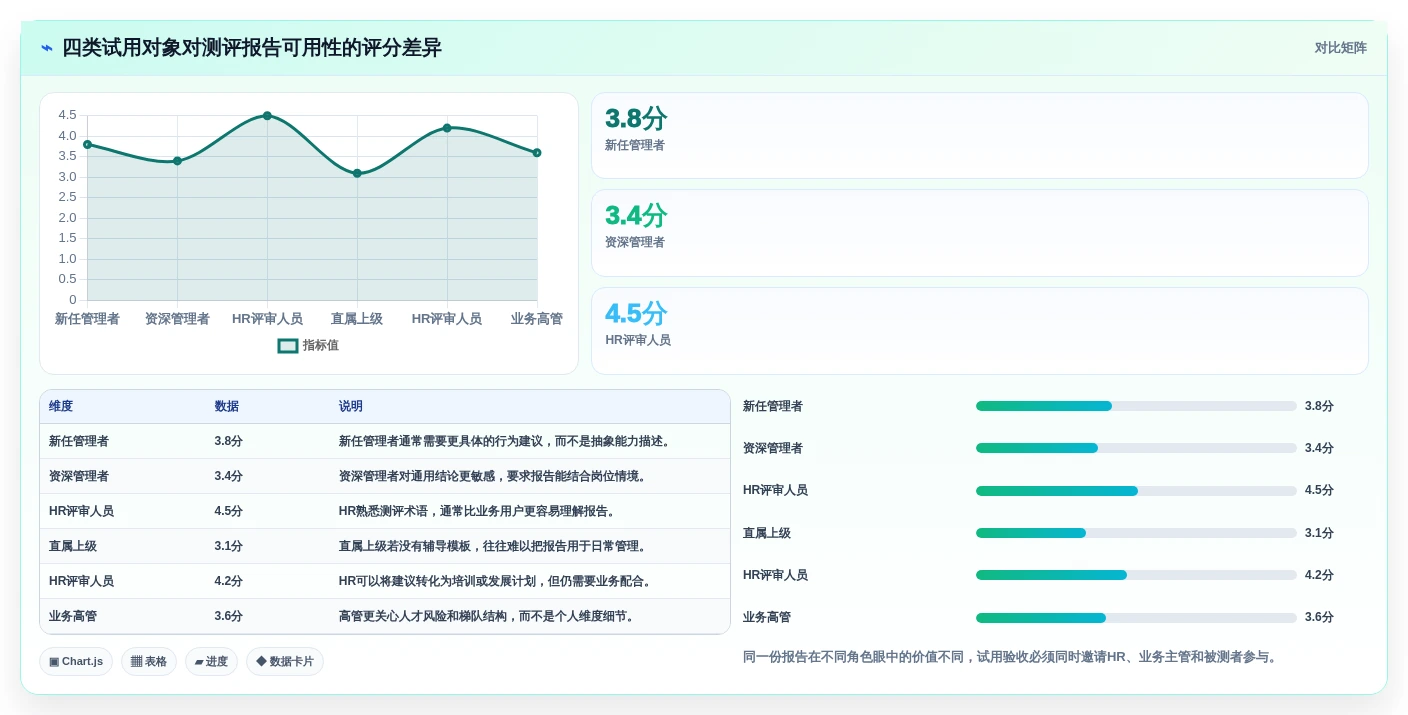The height and width of the screenshot is (715, 1408).
Task: Click the 资深管理者 label on chart x-axis
Action: pyautogui.click(x=177, y=319)
